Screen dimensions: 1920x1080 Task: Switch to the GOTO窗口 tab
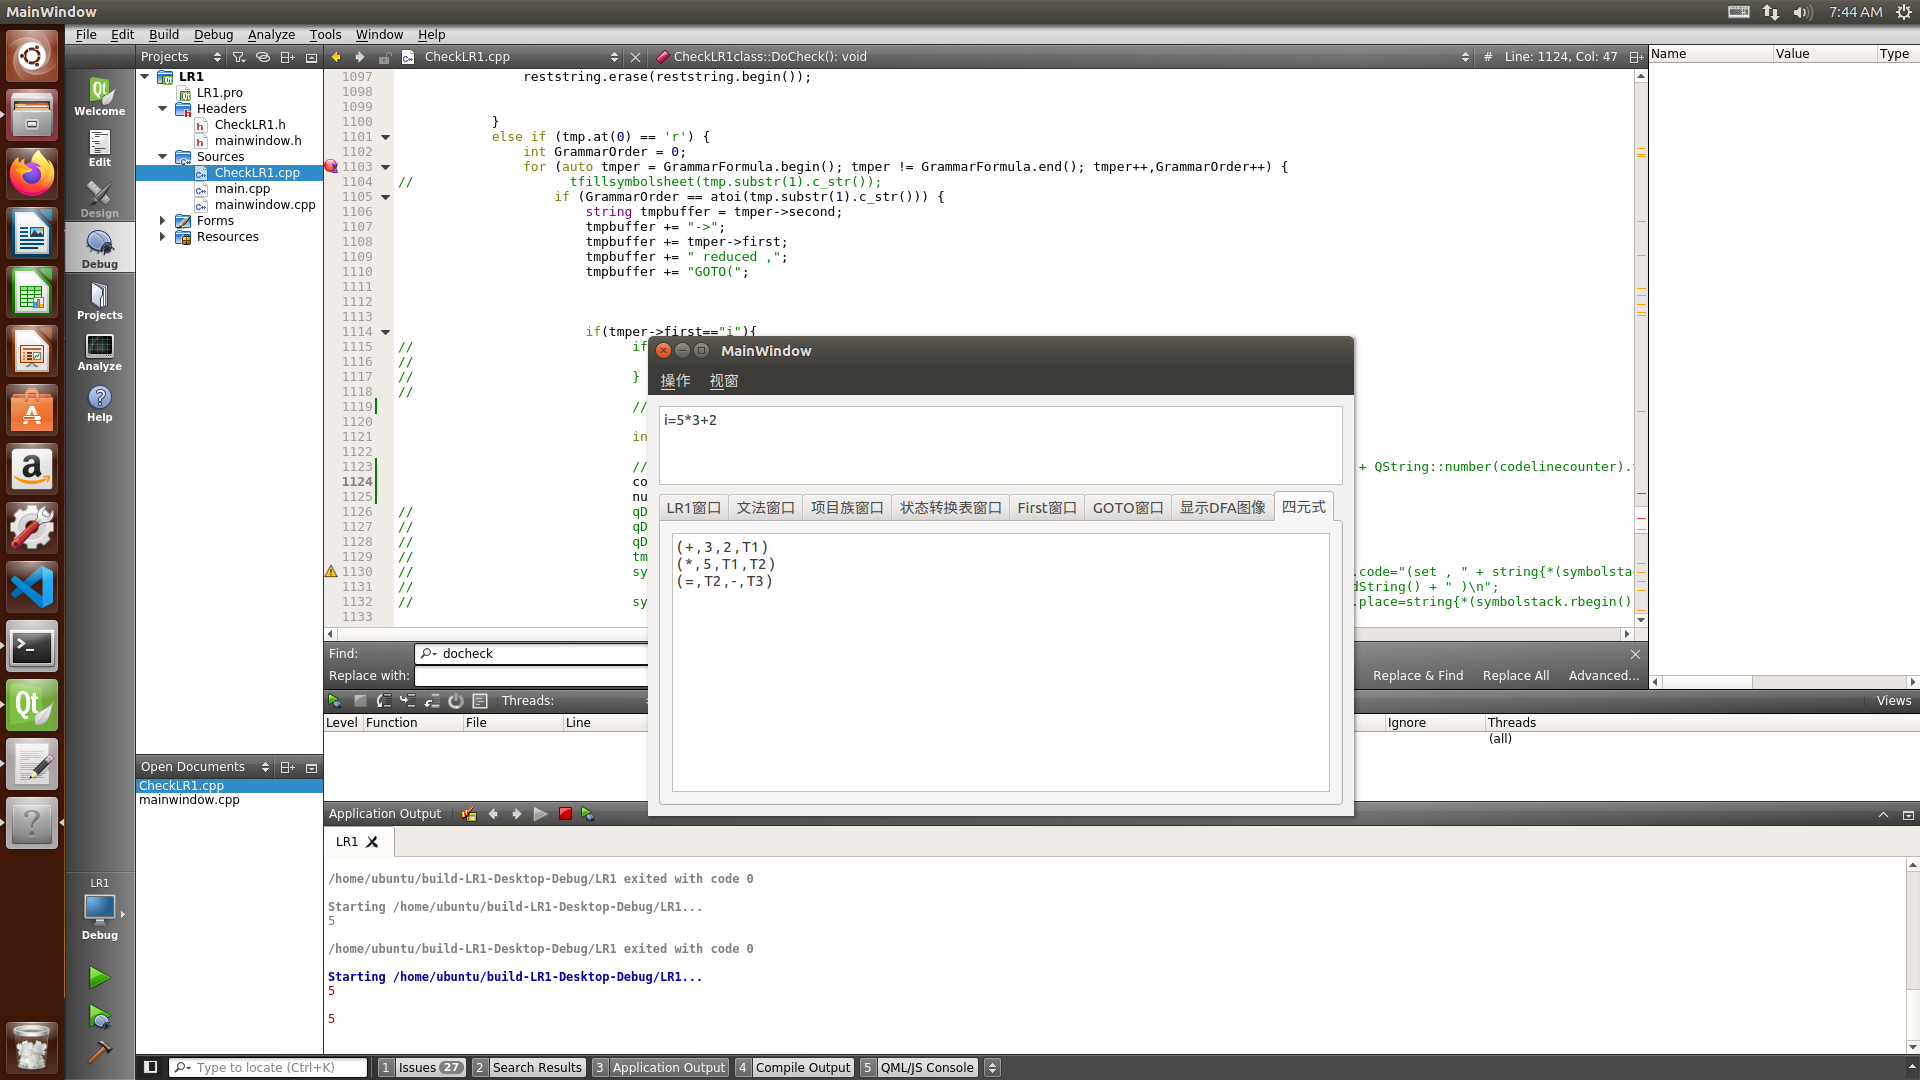tap(1127, 508)
